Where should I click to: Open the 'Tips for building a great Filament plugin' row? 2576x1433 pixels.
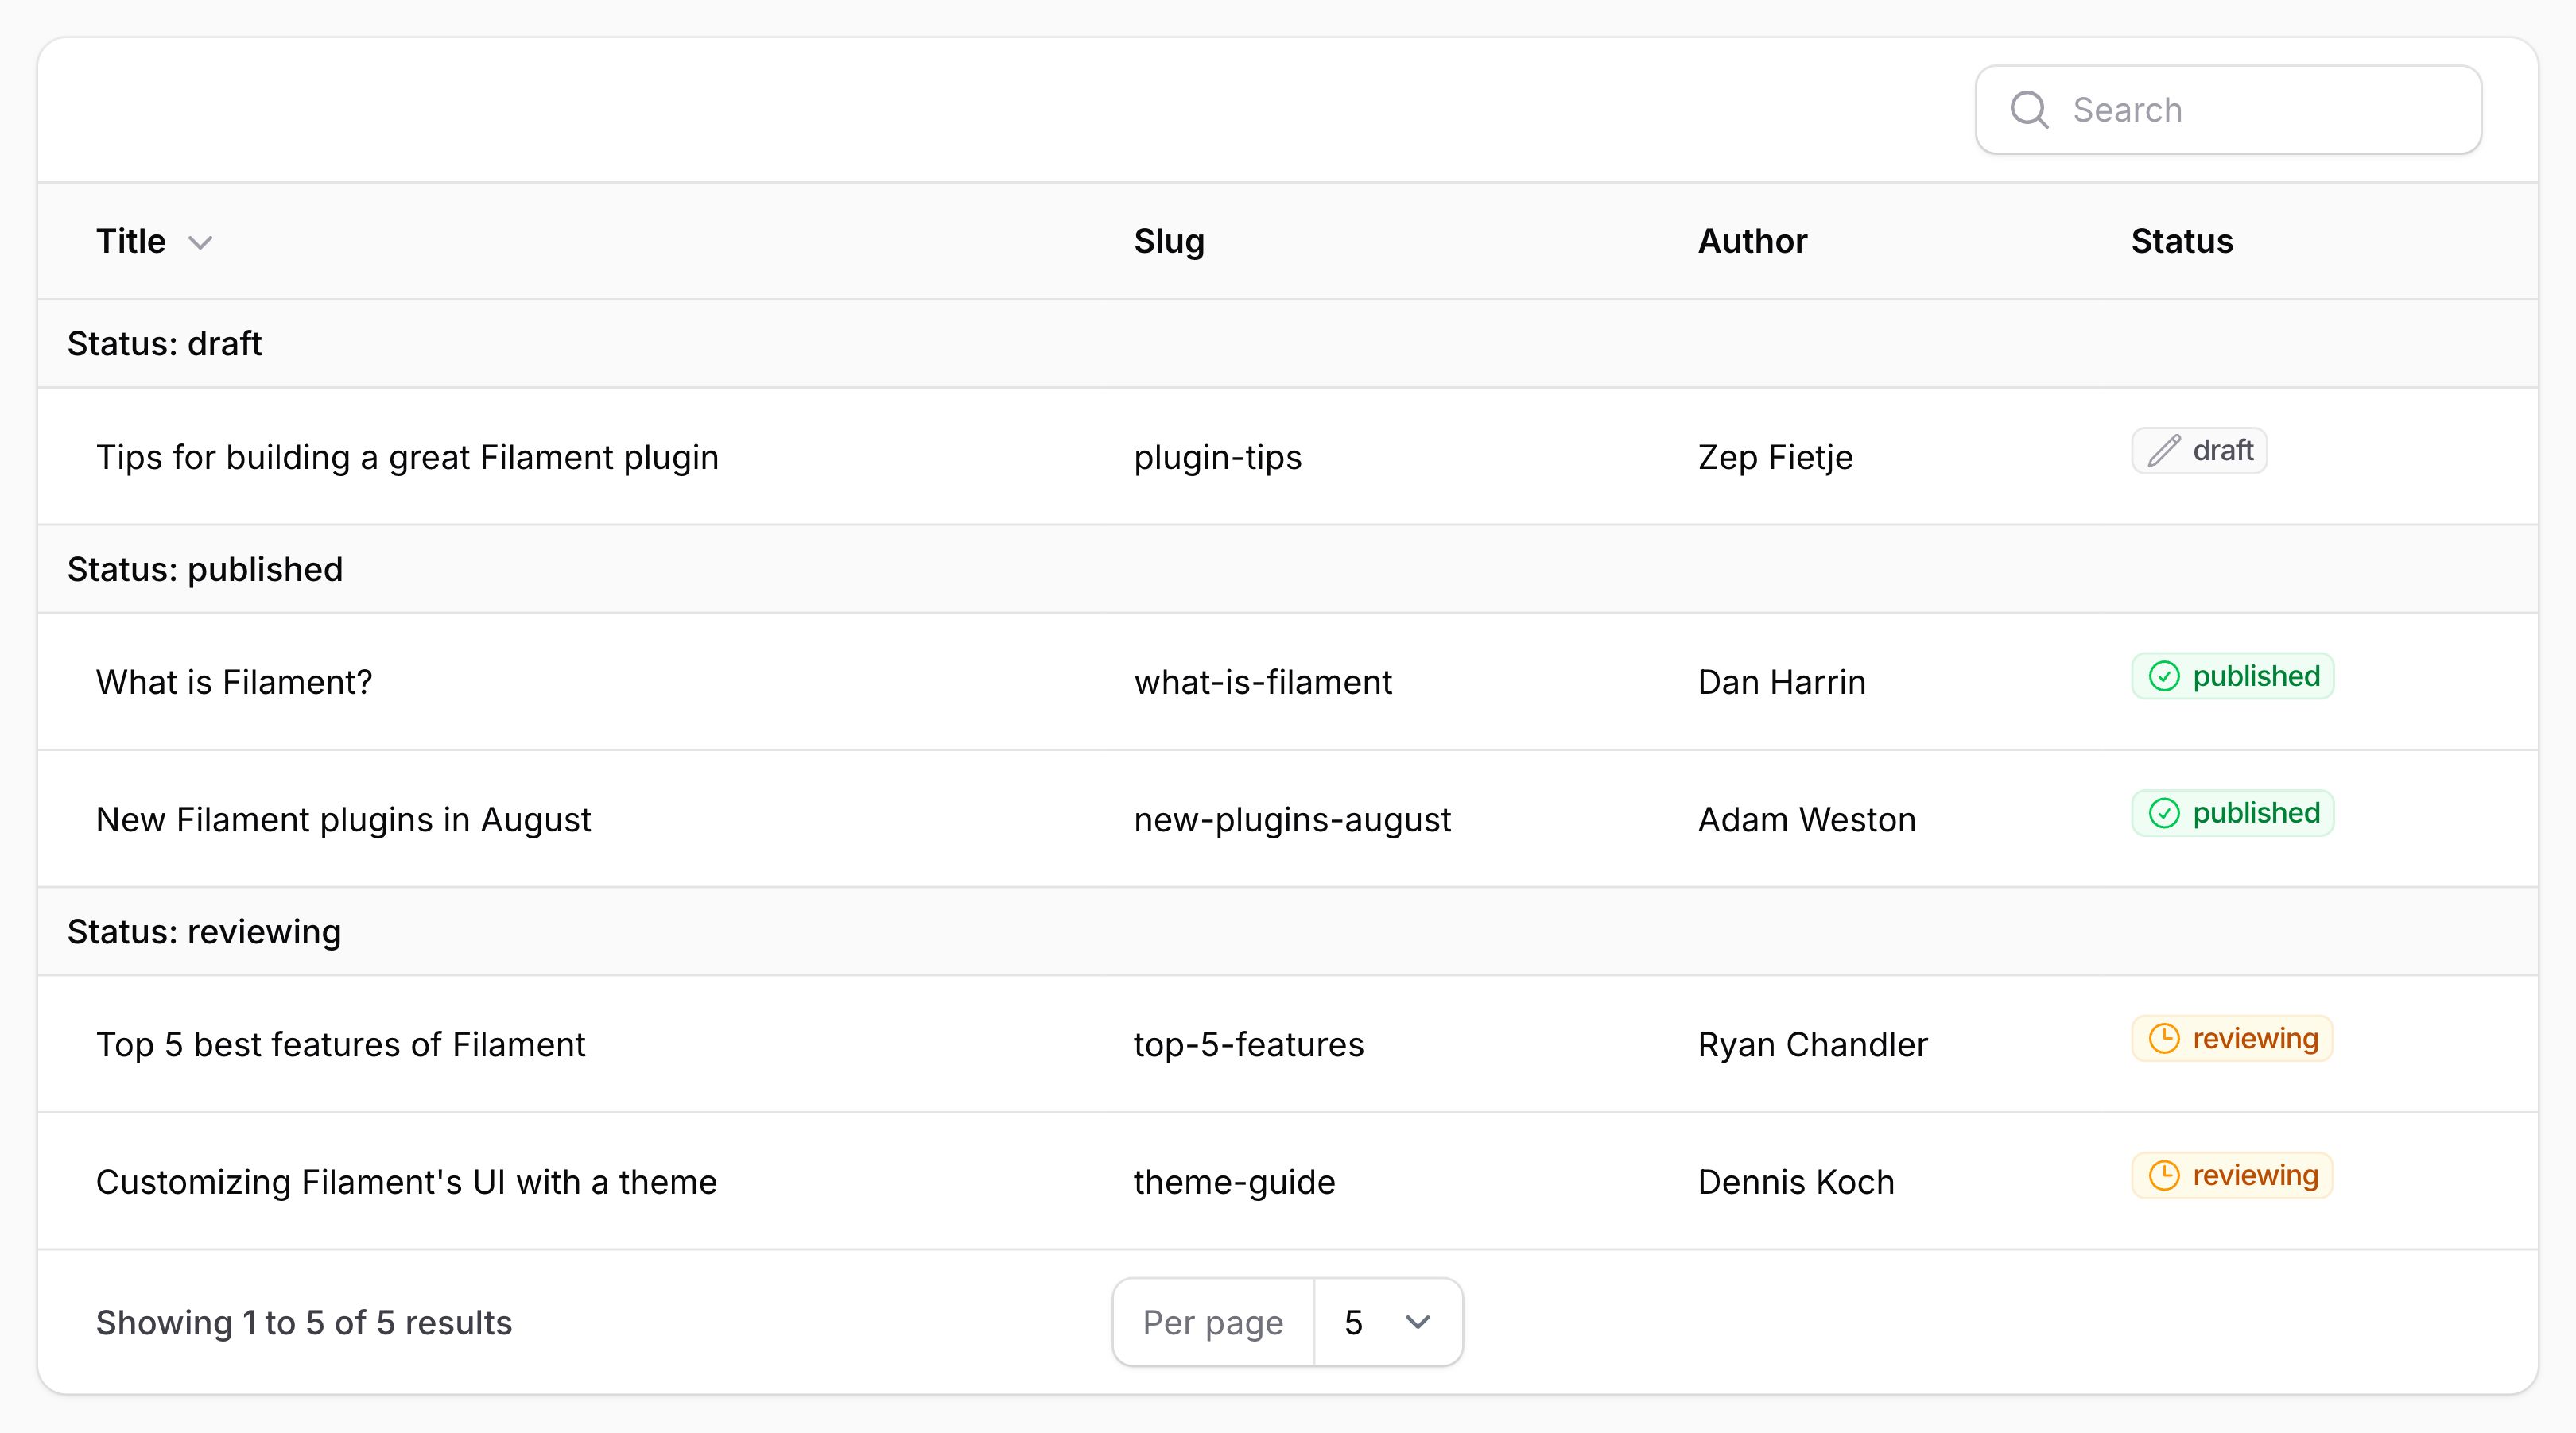pyautogui.click(x=407, y=457)
